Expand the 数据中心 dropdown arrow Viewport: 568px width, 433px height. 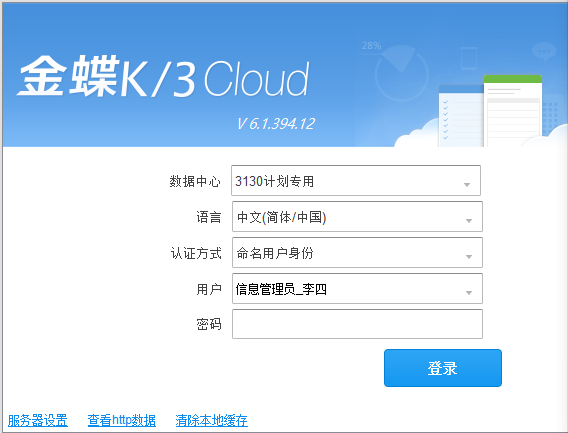tap(467, 184)
